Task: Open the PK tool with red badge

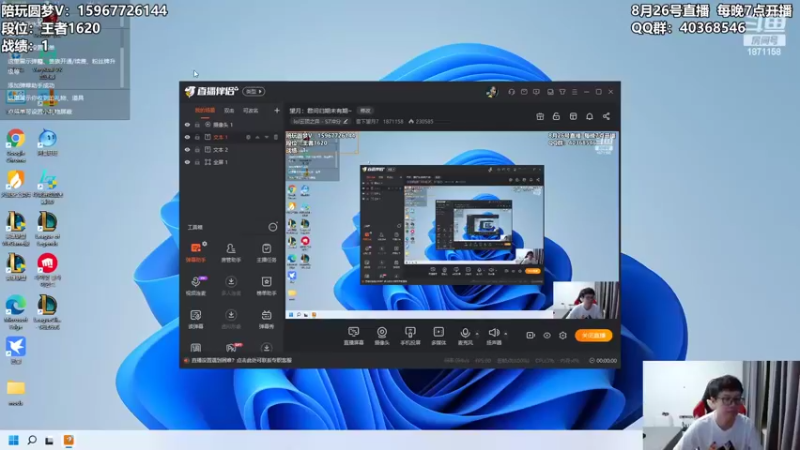Action: pos(231,348)
